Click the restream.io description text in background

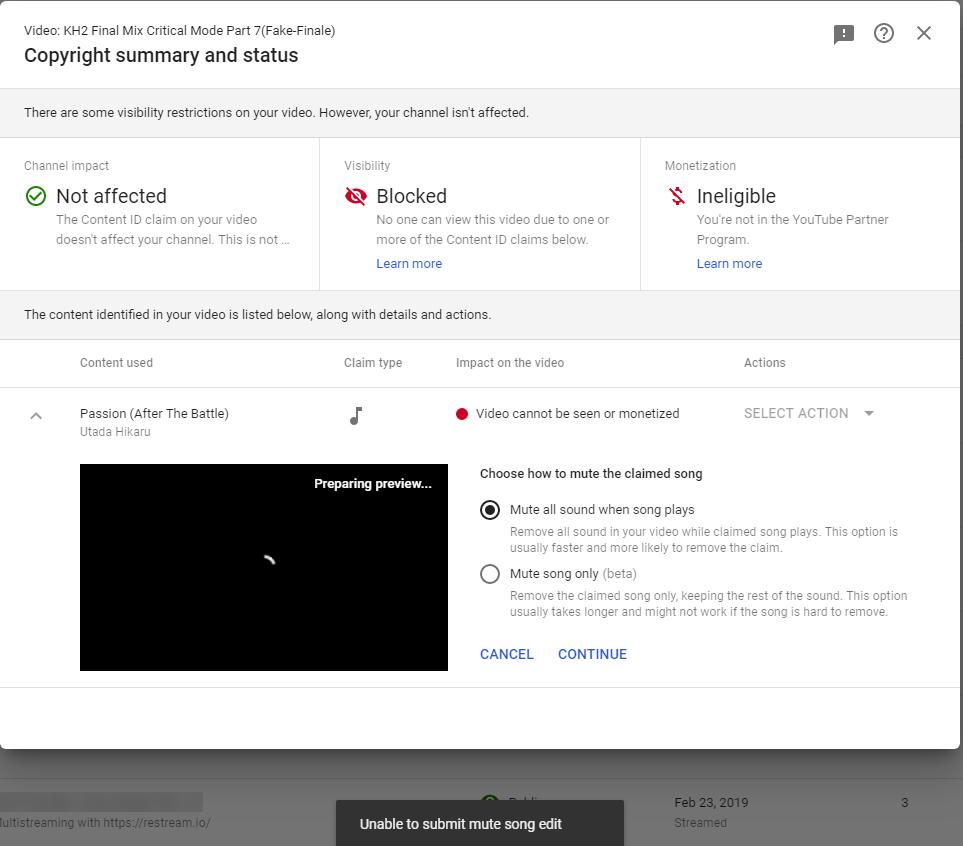105,822
